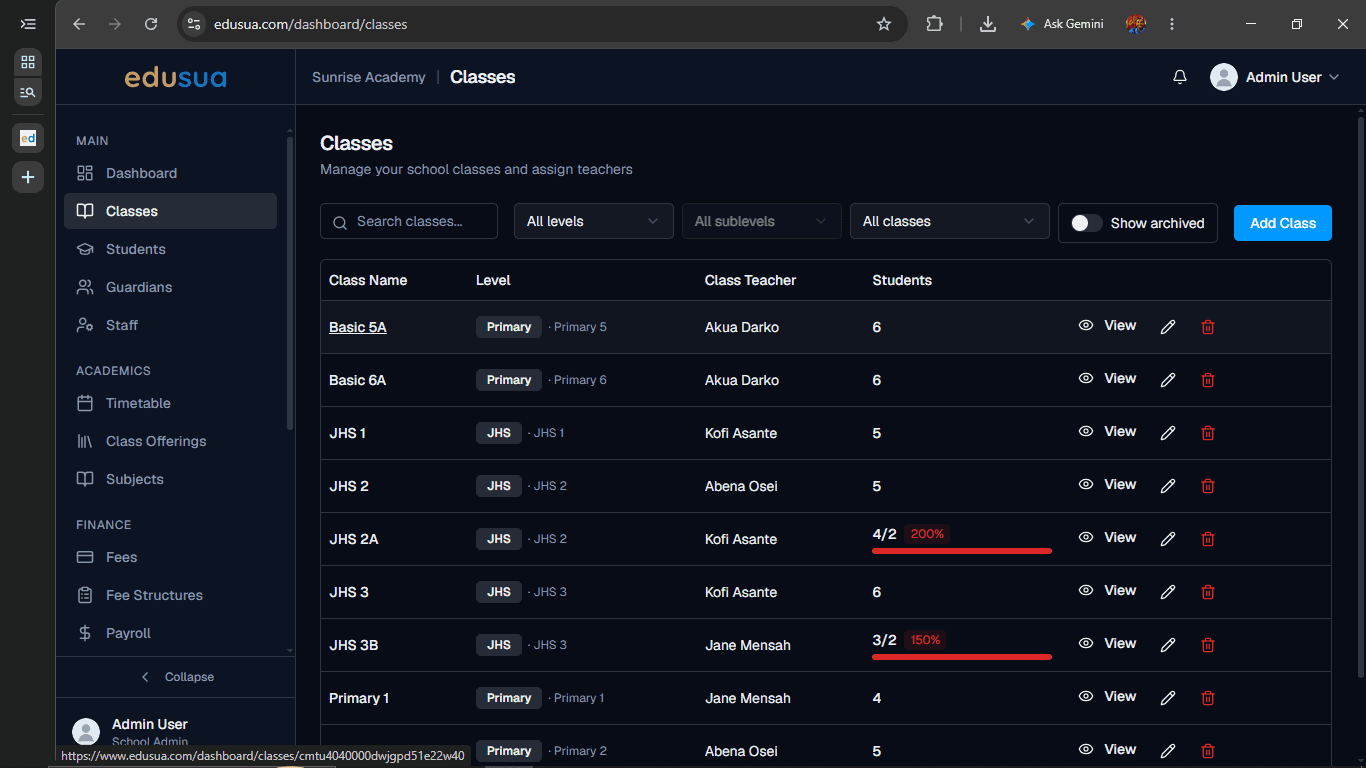The image size is (1366, 768).
Task: Delete the JHS 3 class
Action: pos(1207,592)
